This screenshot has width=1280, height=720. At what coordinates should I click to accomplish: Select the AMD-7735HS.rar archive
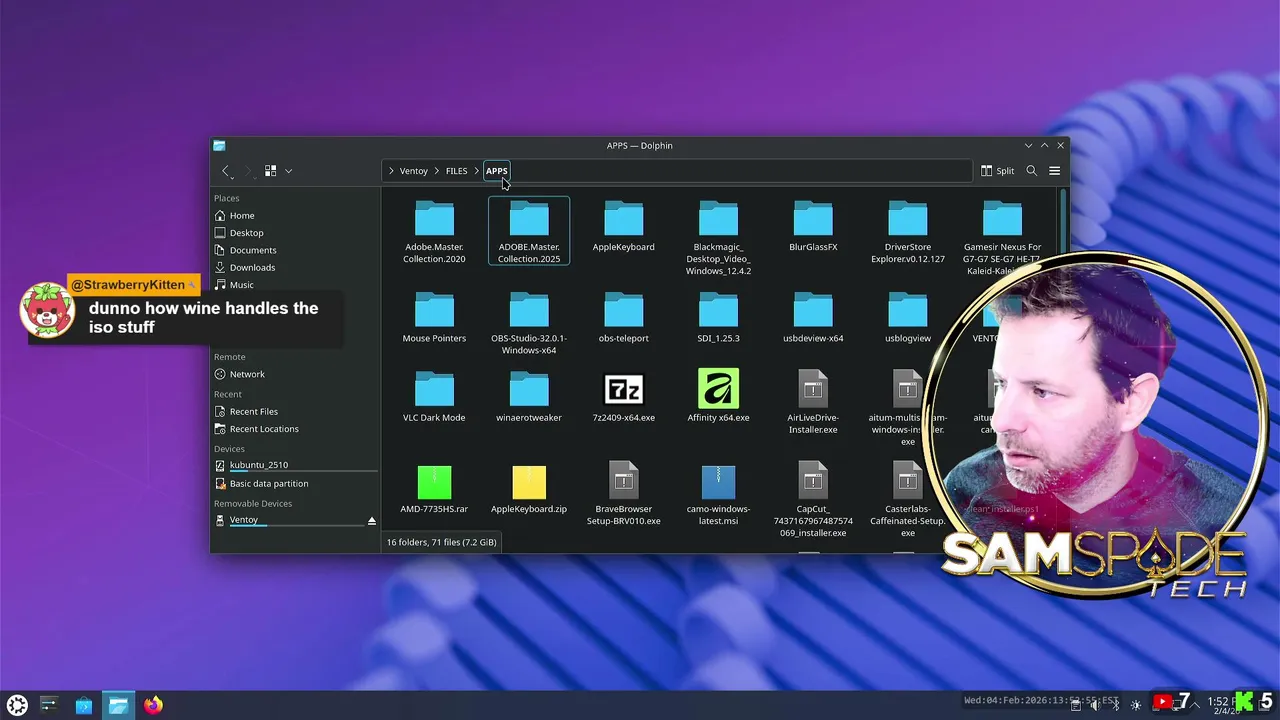coord(434,489)
